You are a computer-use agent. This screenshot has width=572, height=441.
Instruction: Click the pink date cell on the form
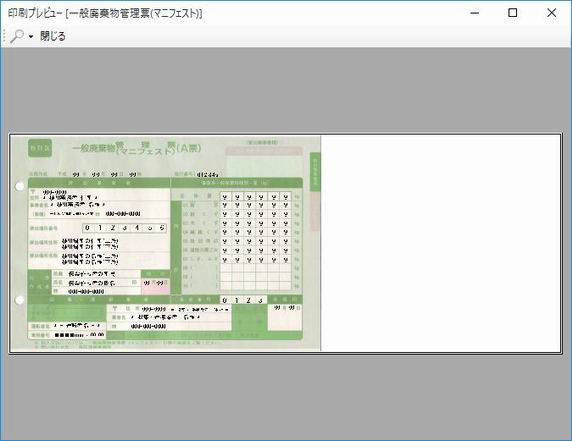tap(155, 287)
